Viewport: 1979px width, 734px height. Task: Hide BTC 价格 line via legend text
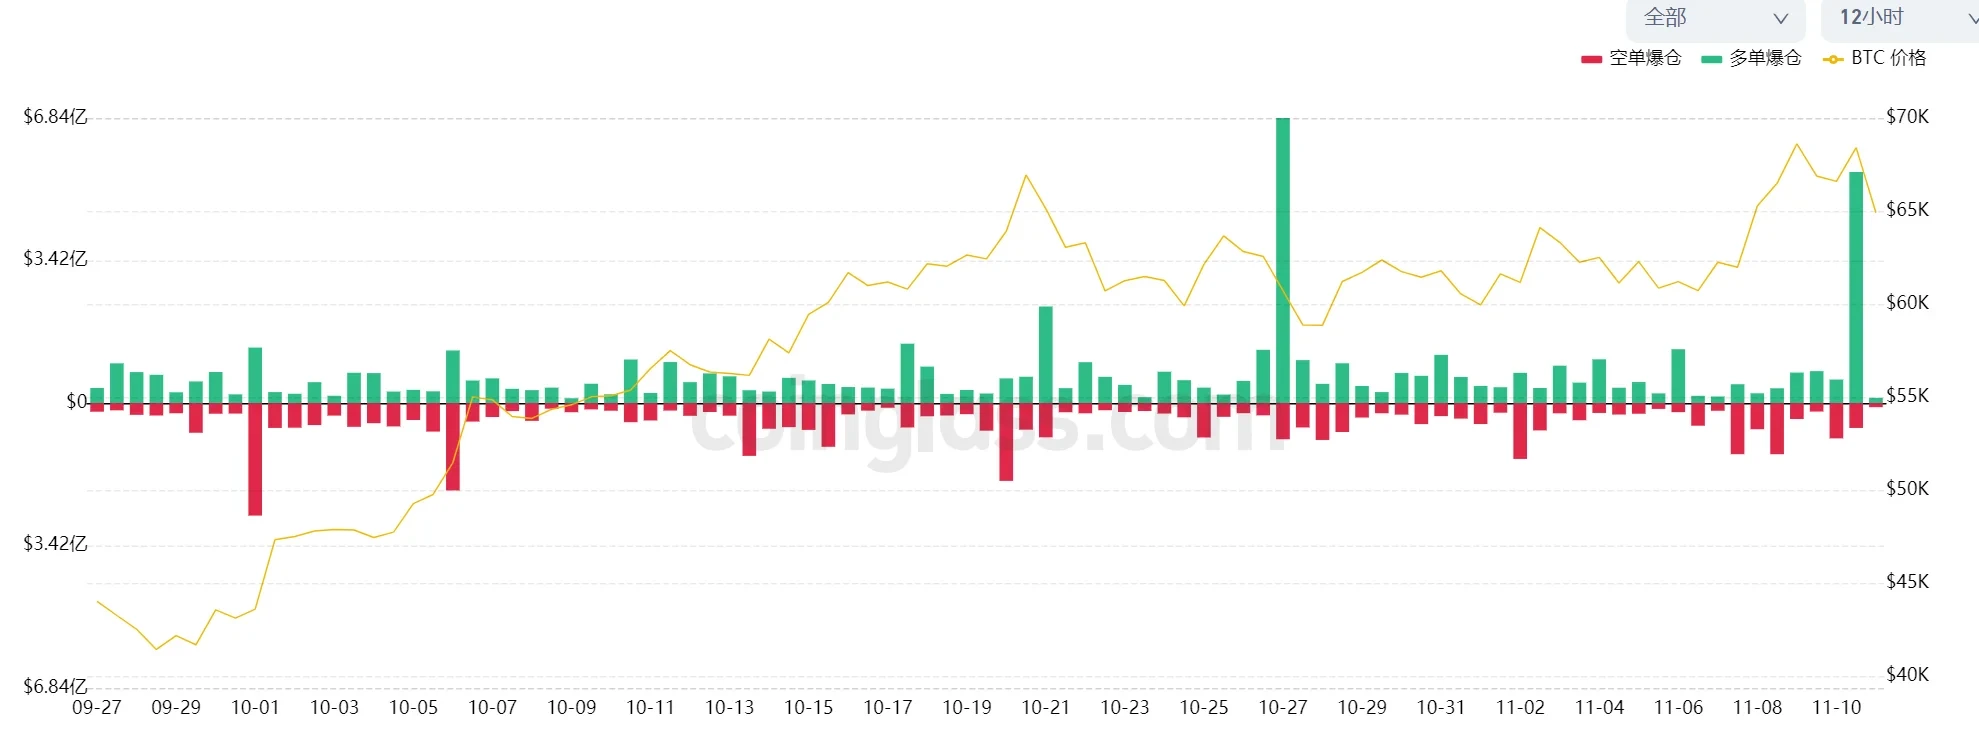coord(1888,58)
